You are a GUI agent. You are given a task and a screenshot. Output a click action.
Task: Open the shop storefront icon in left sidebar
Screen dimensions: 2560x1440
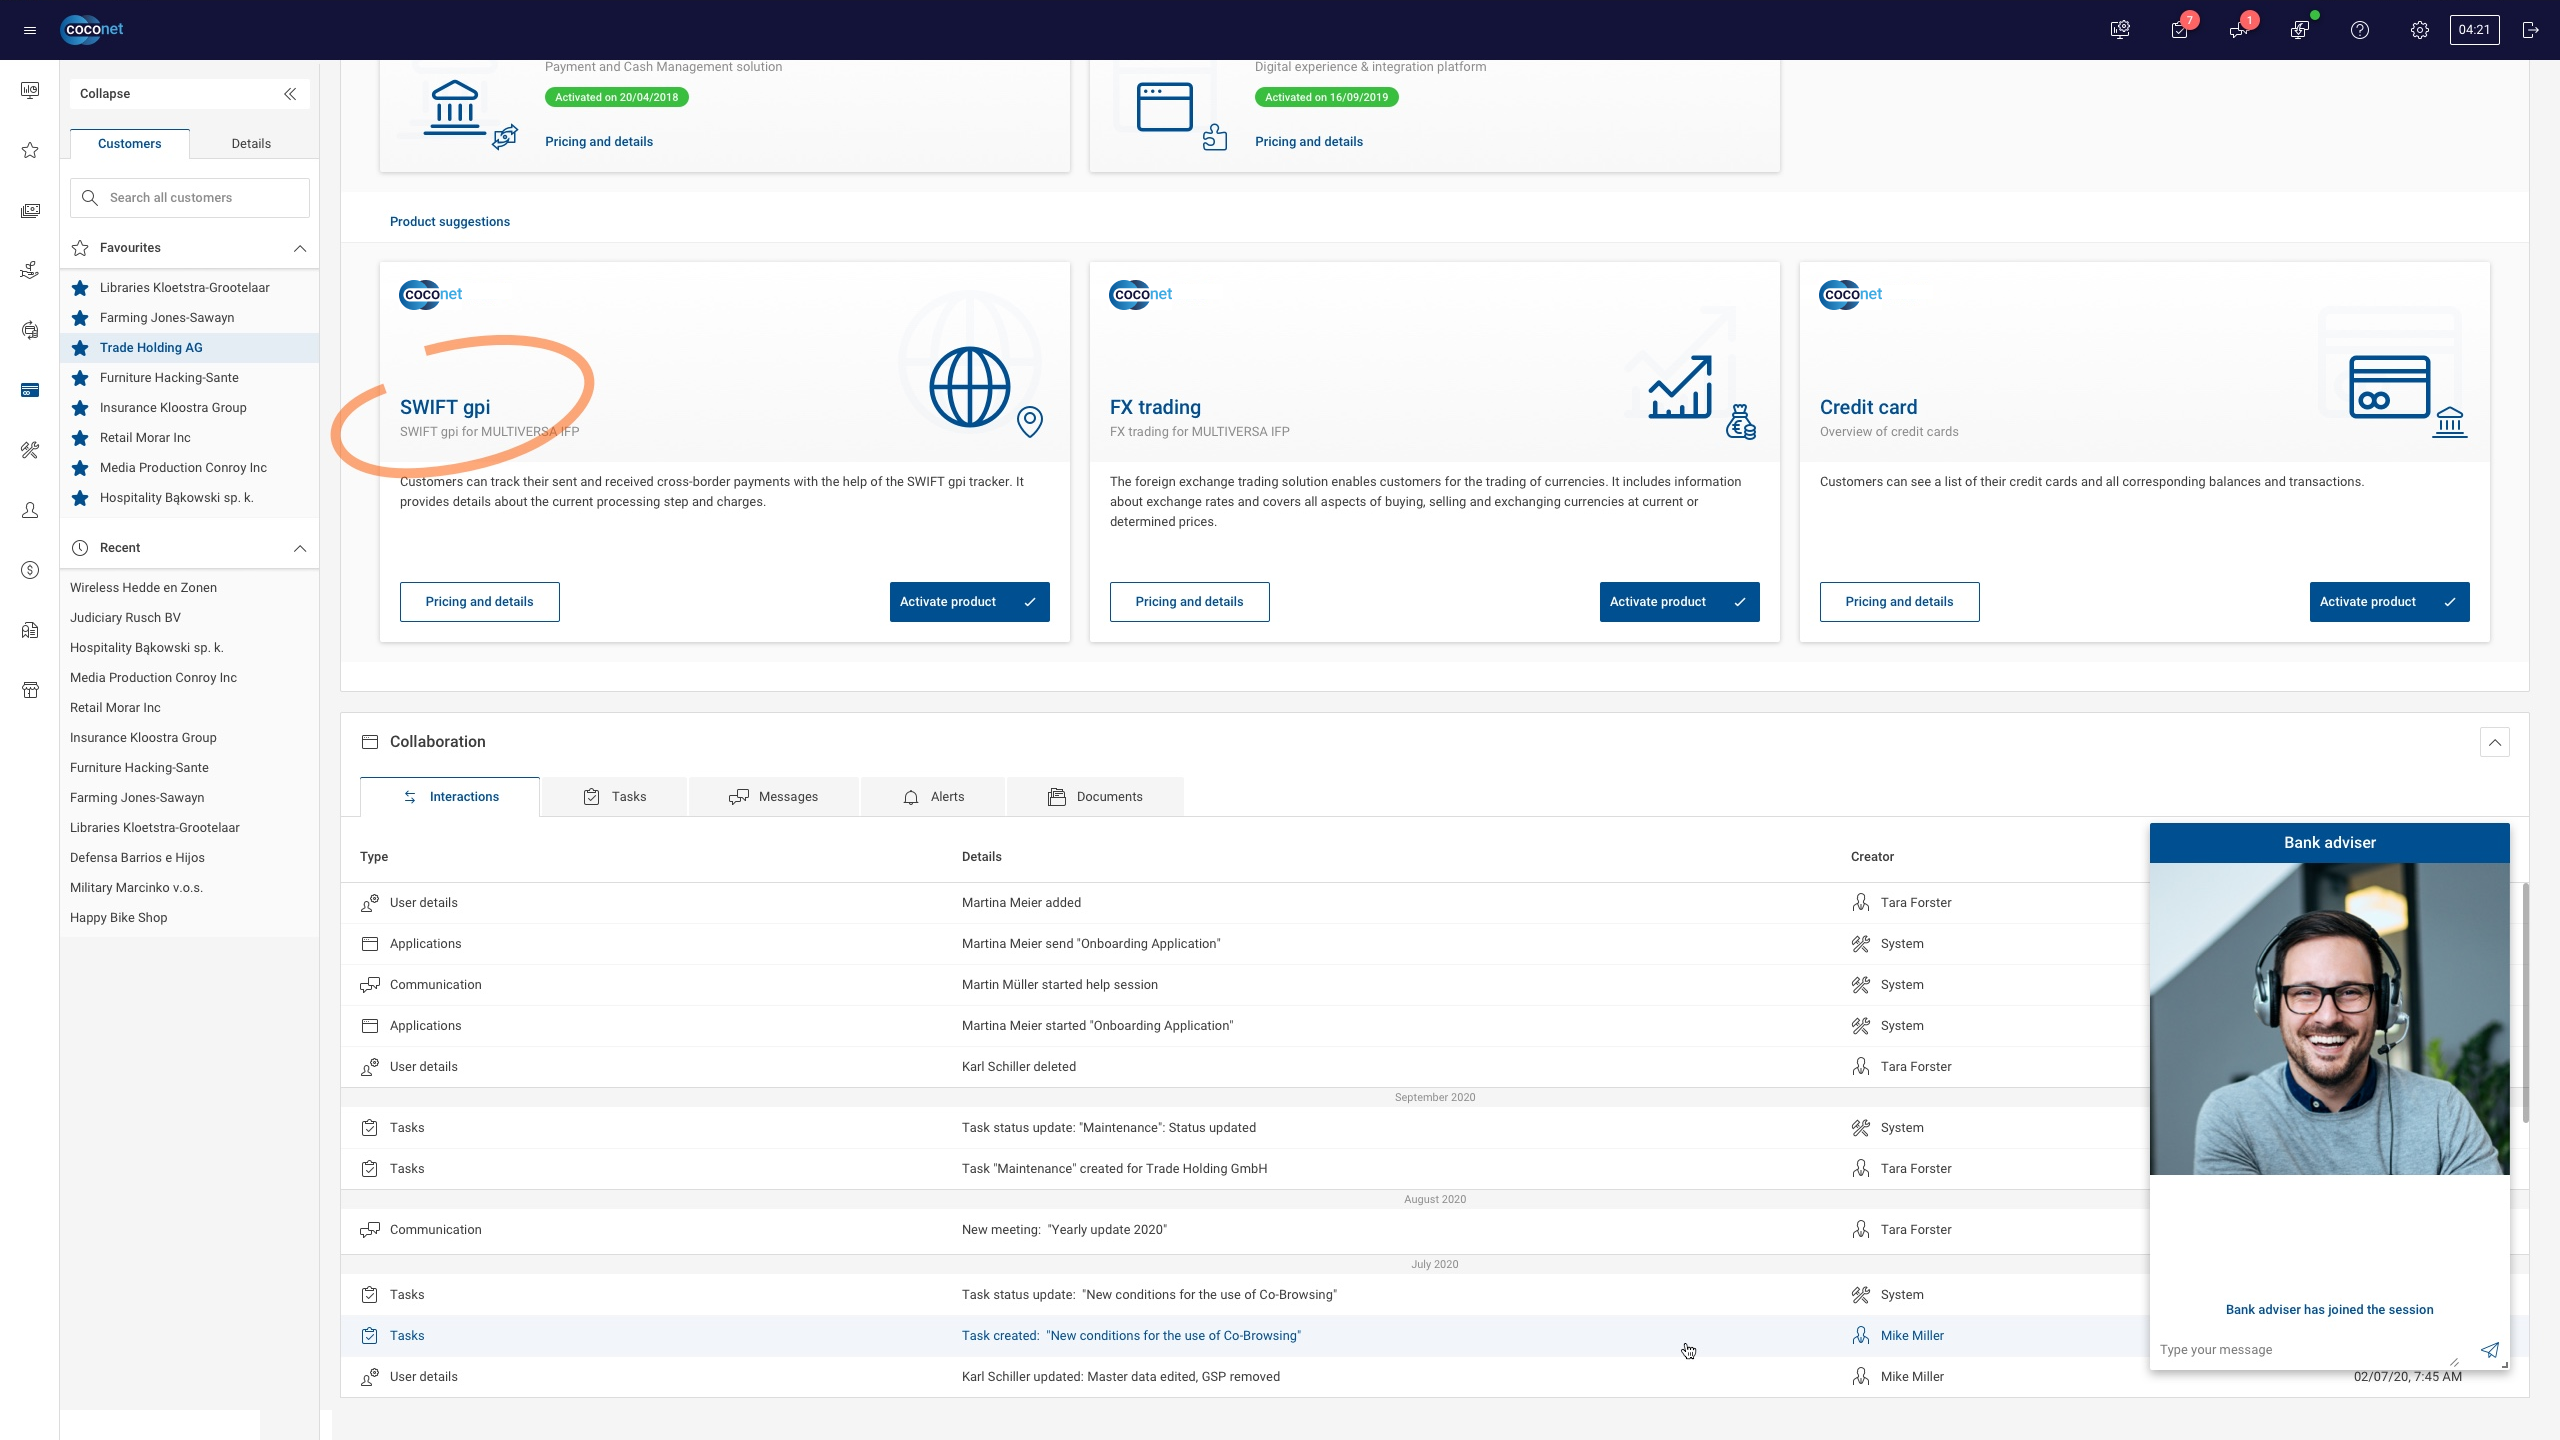[x=30, y=690]
